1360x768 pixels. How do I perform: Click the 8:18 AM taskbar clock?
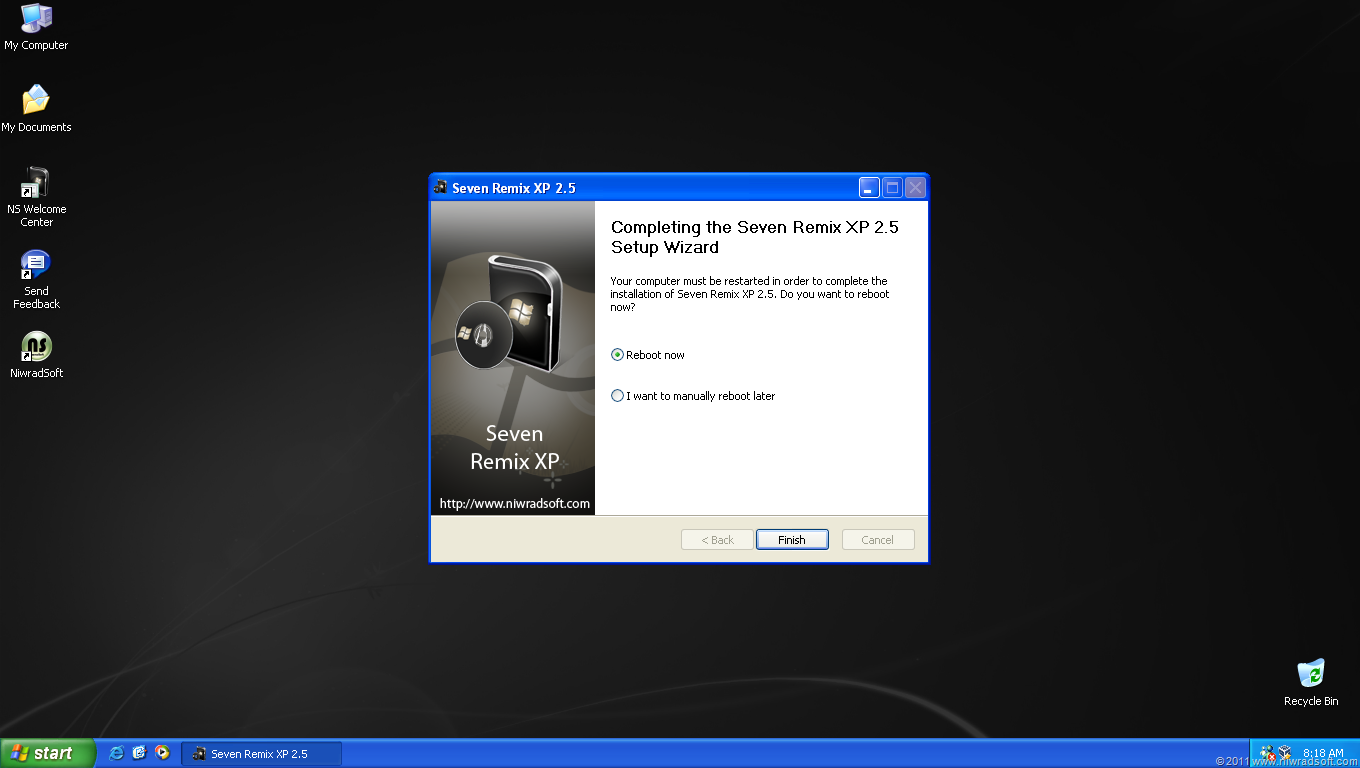pyautogui.click(x=1323, y=753)
